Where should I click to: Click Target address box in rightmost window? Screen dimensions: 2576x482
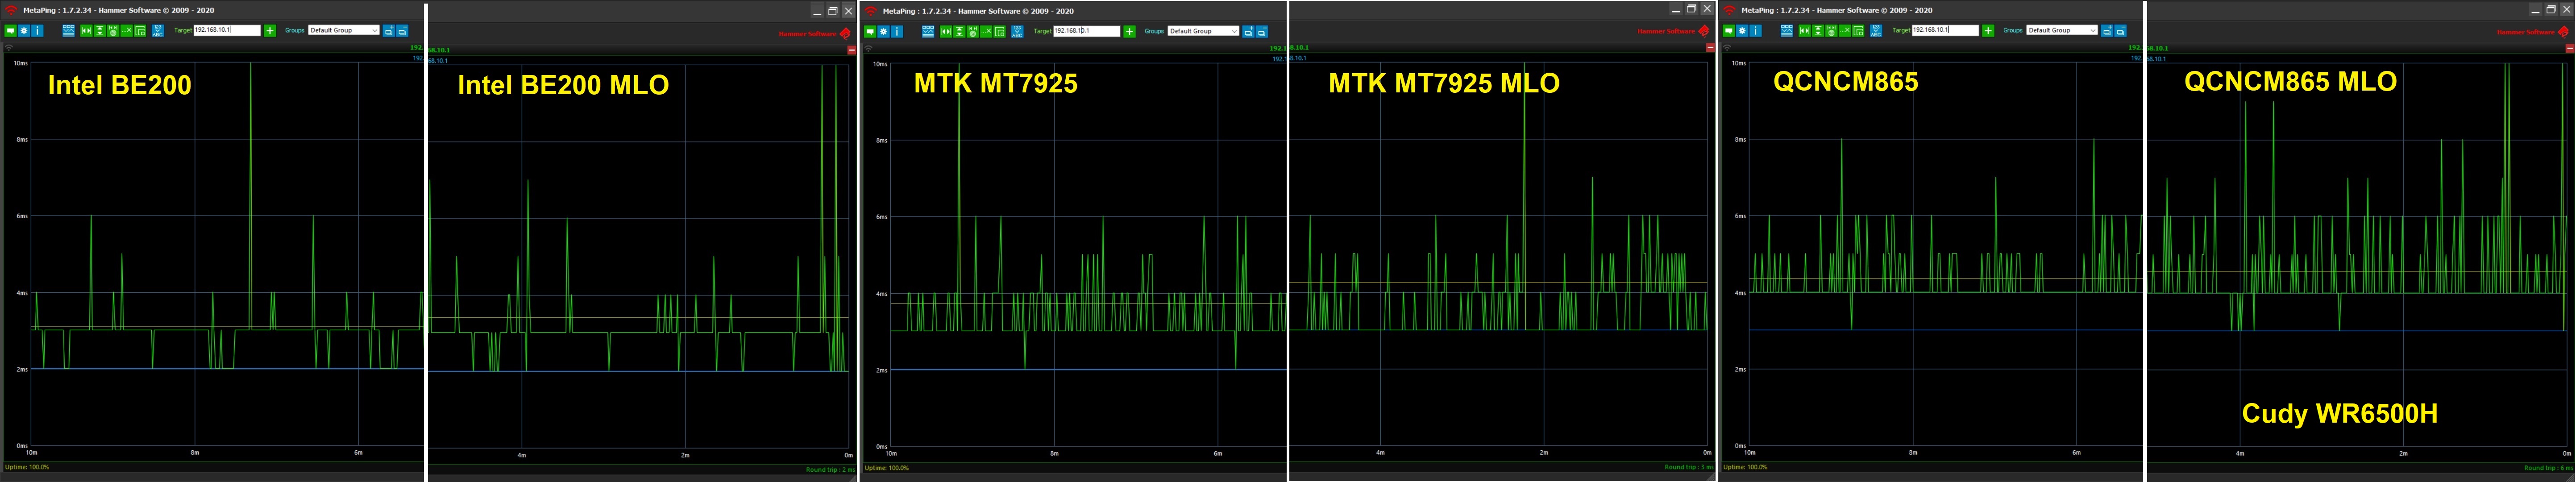[1945, 31]
